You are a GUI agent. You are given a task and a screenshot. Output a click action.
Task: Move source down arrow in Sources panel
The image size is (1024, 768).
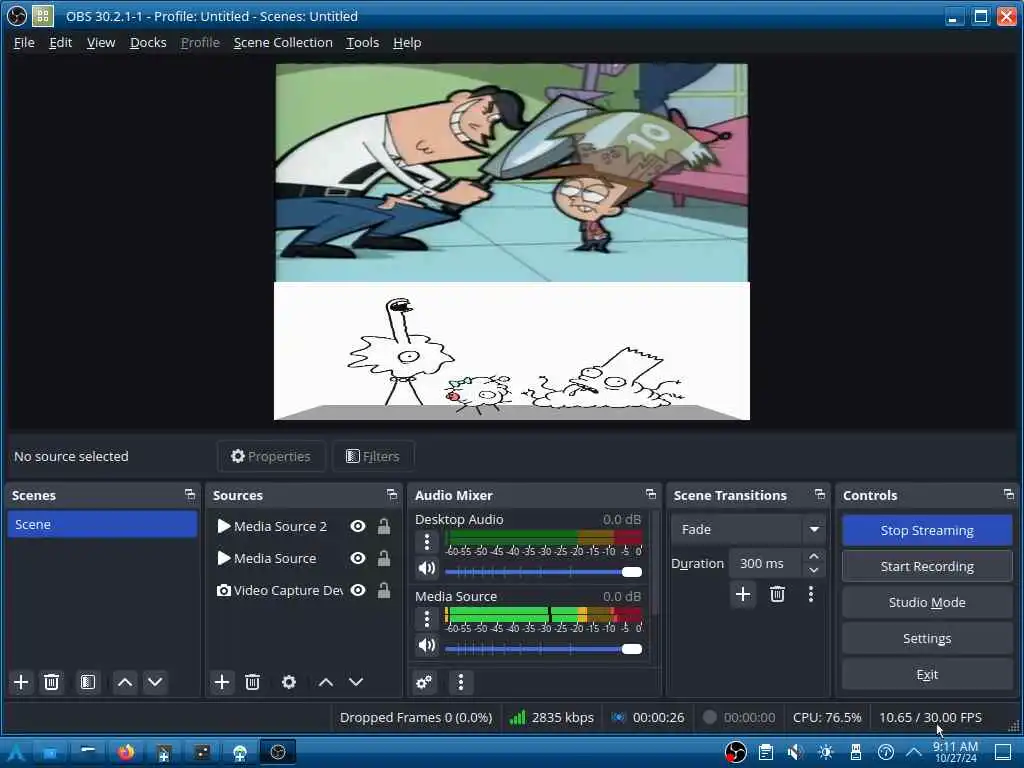click(x=356, y=682)
